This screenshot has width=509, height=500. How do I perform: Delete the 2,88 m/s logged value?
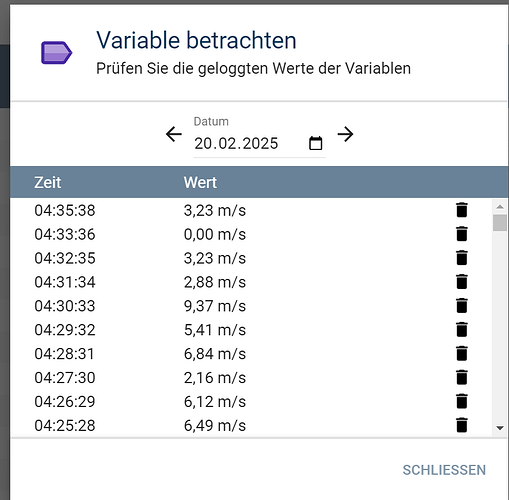coord(462,282)
